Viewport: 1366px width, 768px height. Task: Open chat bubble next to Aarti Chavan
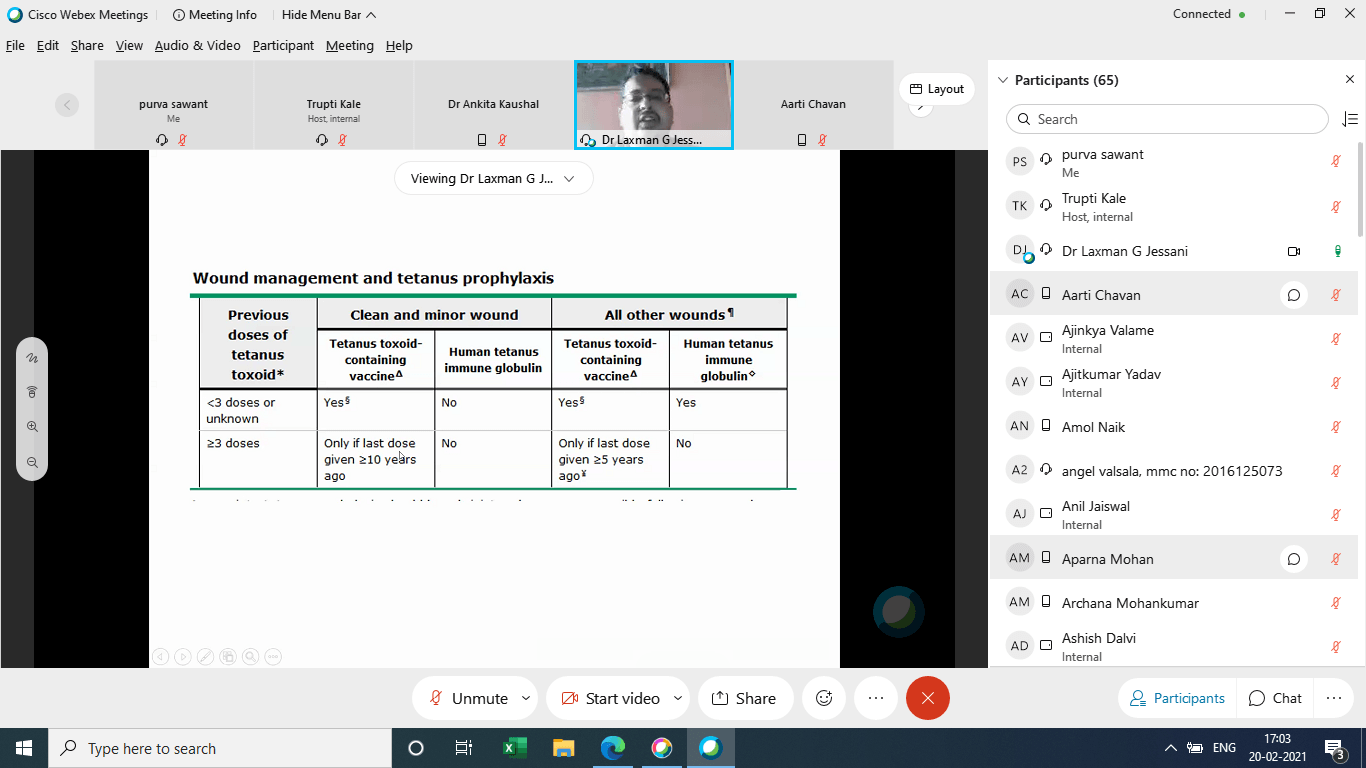(1293, 295)
